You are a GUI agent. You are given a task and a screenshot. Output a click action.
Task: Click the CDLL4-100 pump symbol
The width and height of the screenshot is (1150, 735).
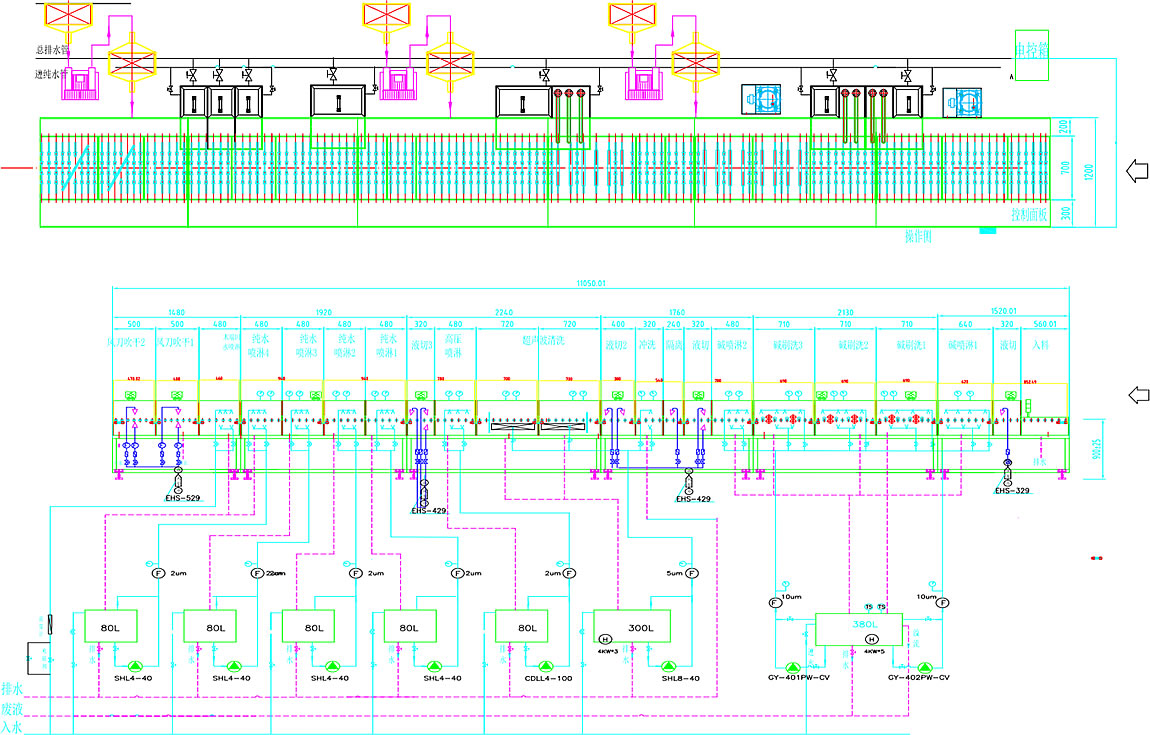coord(545,665)
